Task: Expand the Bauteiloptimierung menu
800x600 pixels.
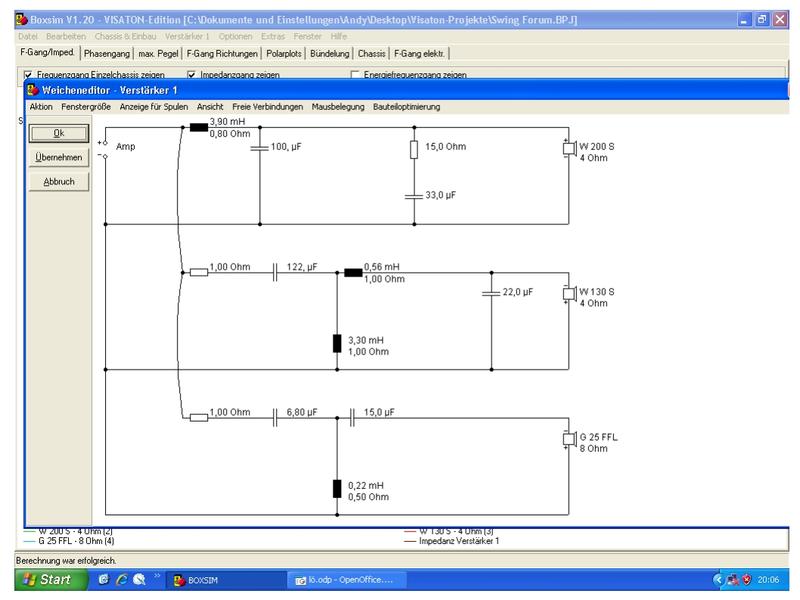Action: click(406, 107)
